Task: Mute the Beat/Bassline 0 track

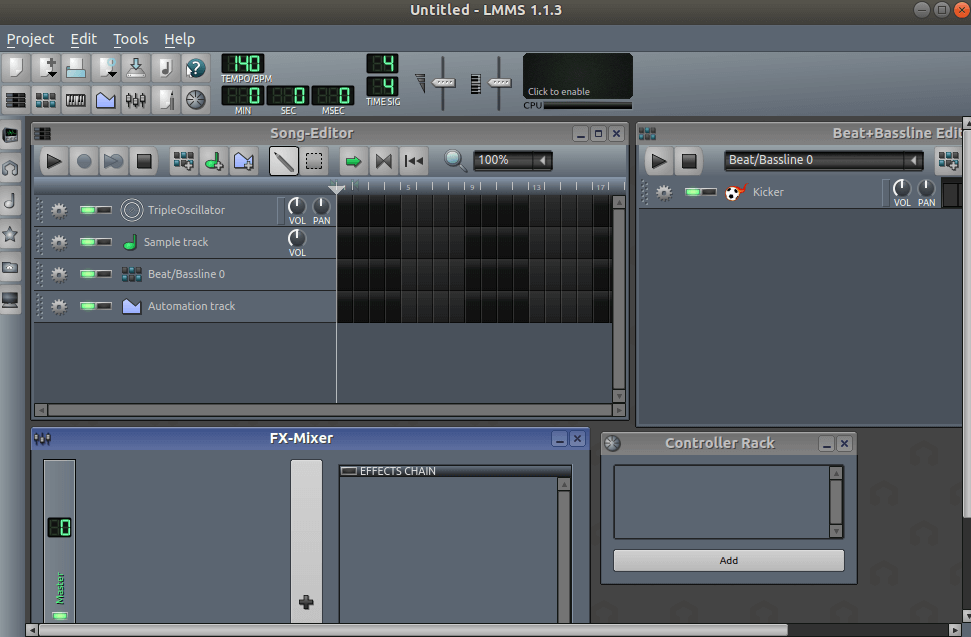Action: [87, 274]
